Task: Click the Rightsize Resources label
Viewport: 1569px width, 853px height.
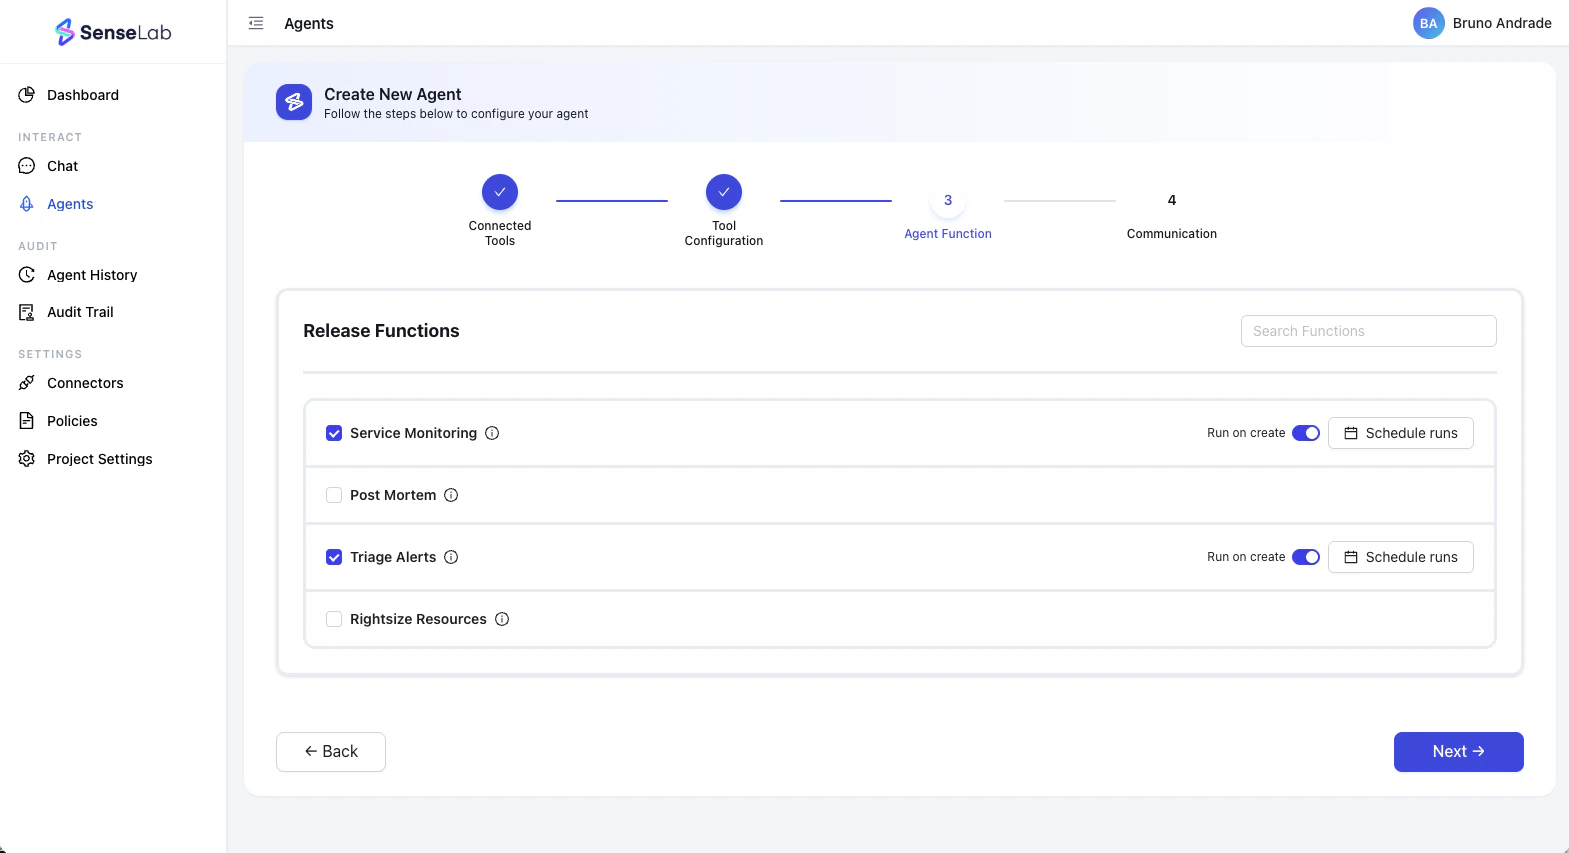Action: [x=418, y=619]
